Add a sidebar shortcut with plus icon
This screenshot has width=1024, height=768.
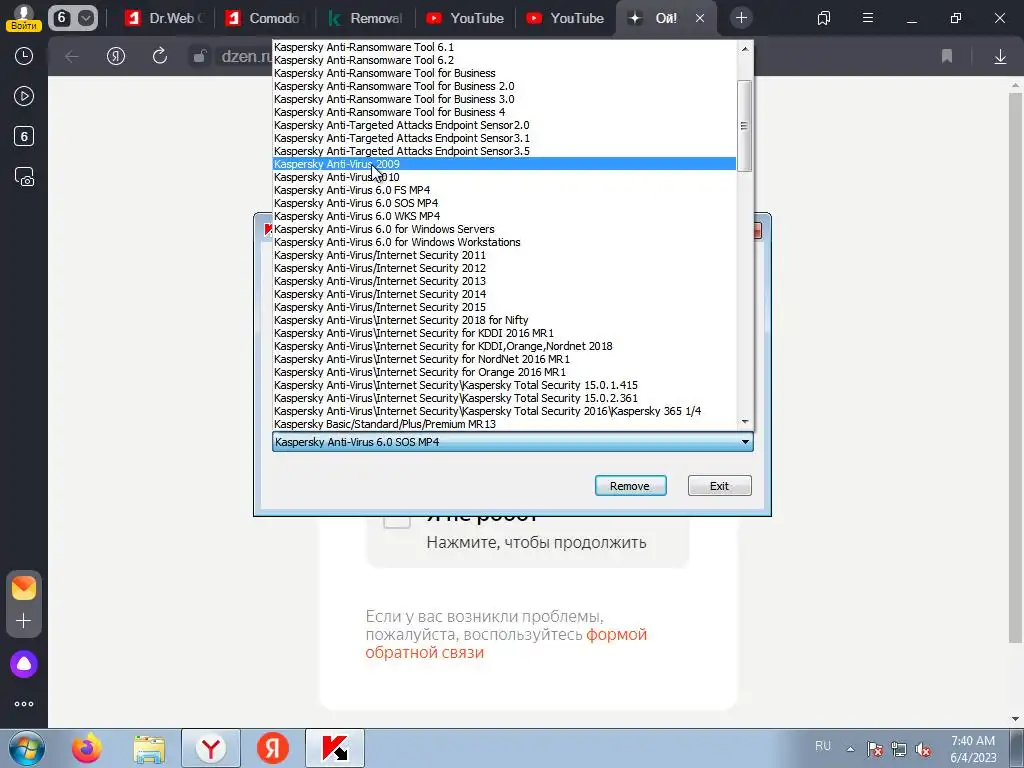pos(24,620)
